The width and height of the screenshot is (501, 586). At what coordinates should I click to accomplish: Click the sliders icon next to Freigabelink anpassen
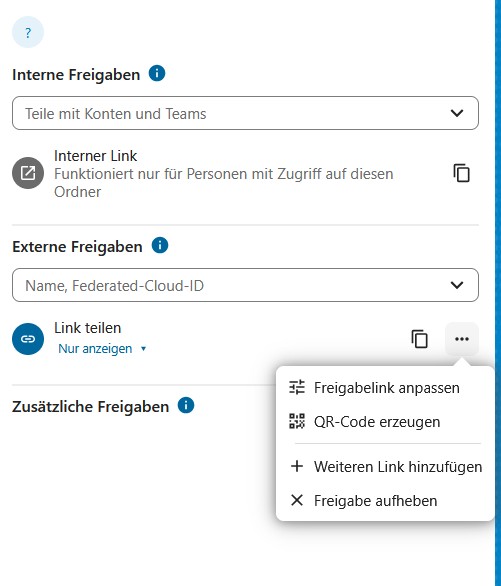pyautogui.click(x=297, y=388)
